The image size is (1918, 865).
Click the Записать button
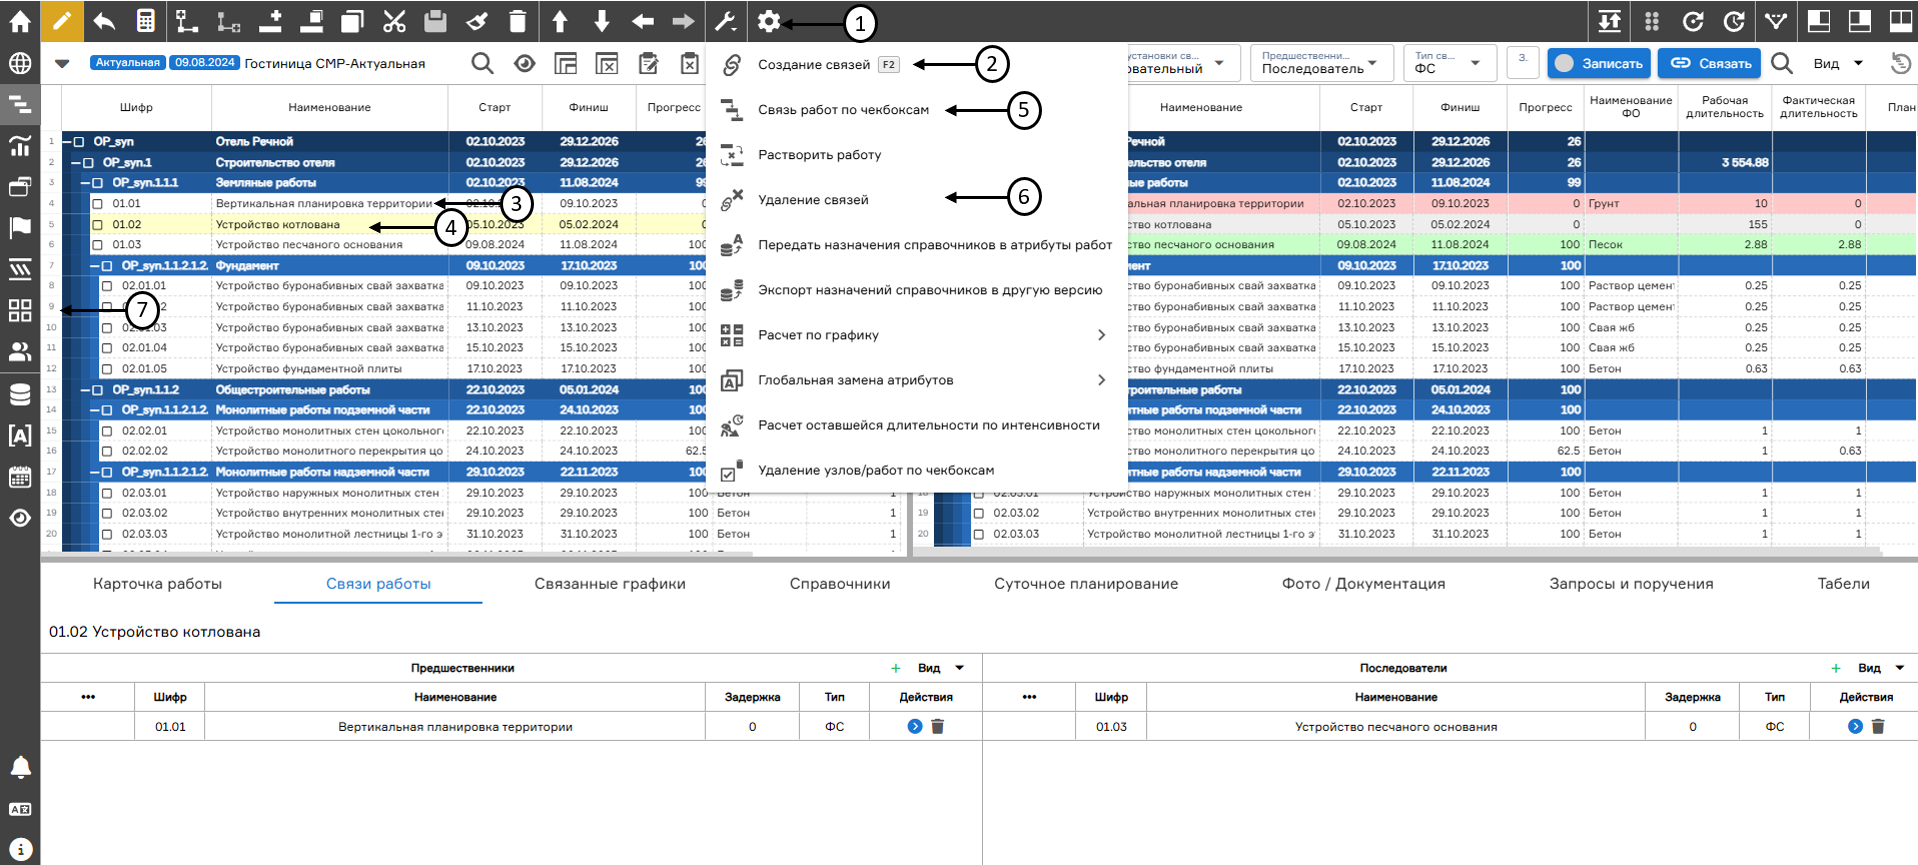pyautogui.click(x=1599, y=63)
